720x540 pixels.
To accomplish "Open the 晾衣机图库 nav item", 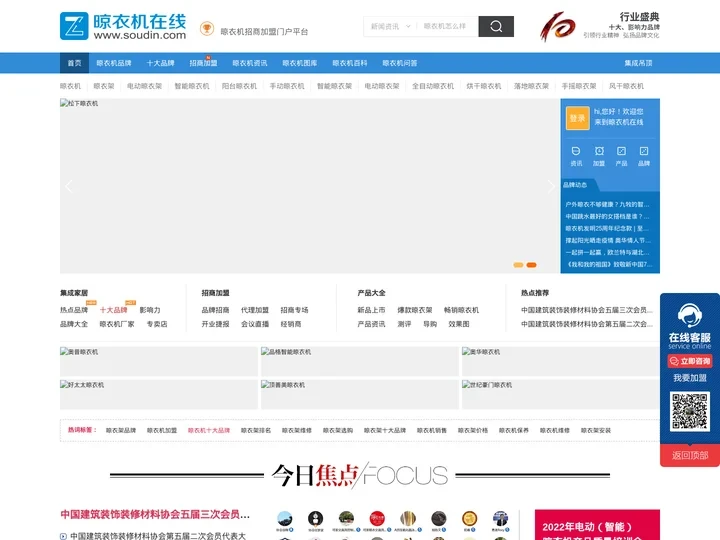I will click(x=300, y=63).
